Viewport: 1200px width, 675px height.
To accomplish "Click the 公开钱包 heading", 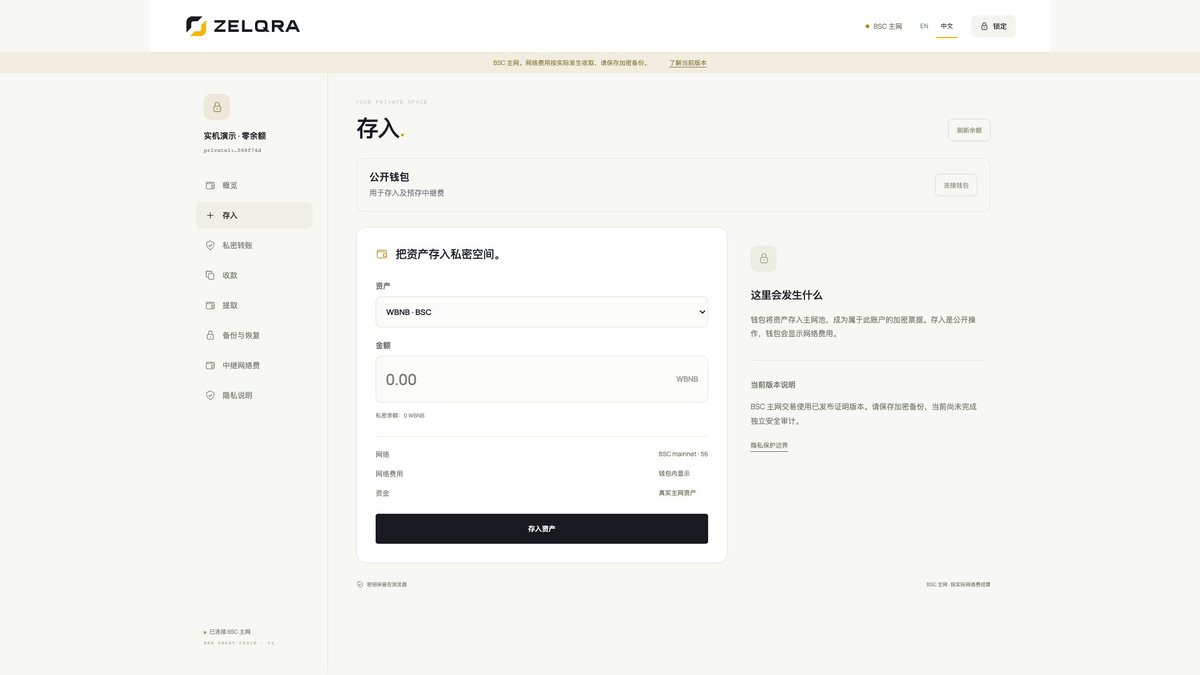I will (x=389, y=177).
